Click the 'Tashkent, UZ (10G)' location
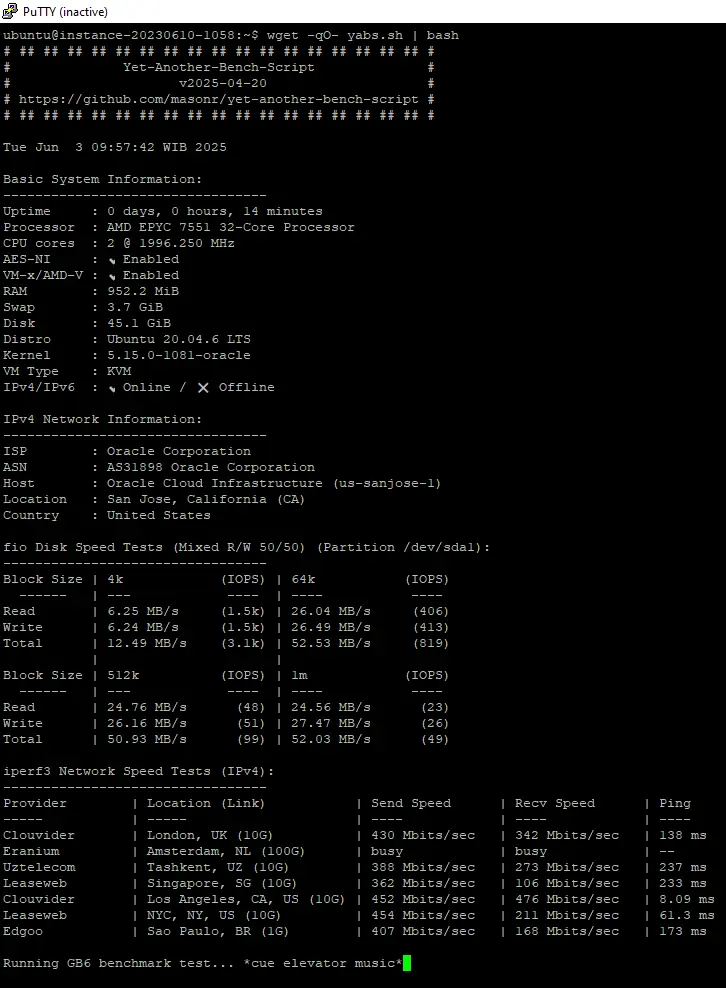Image resolution: width=726 pixels, height=988 pixels. 218,867
